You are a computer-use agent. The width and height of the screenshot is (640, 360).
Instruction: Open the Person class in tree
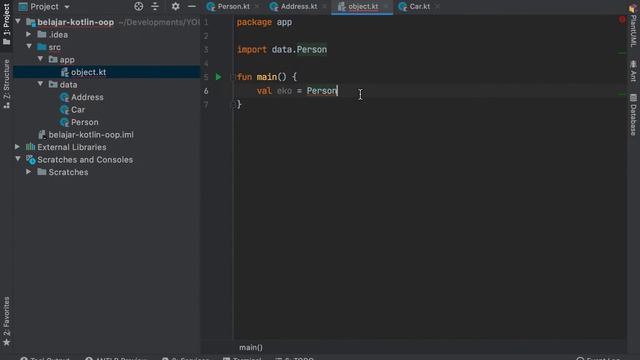click(84, 122)
